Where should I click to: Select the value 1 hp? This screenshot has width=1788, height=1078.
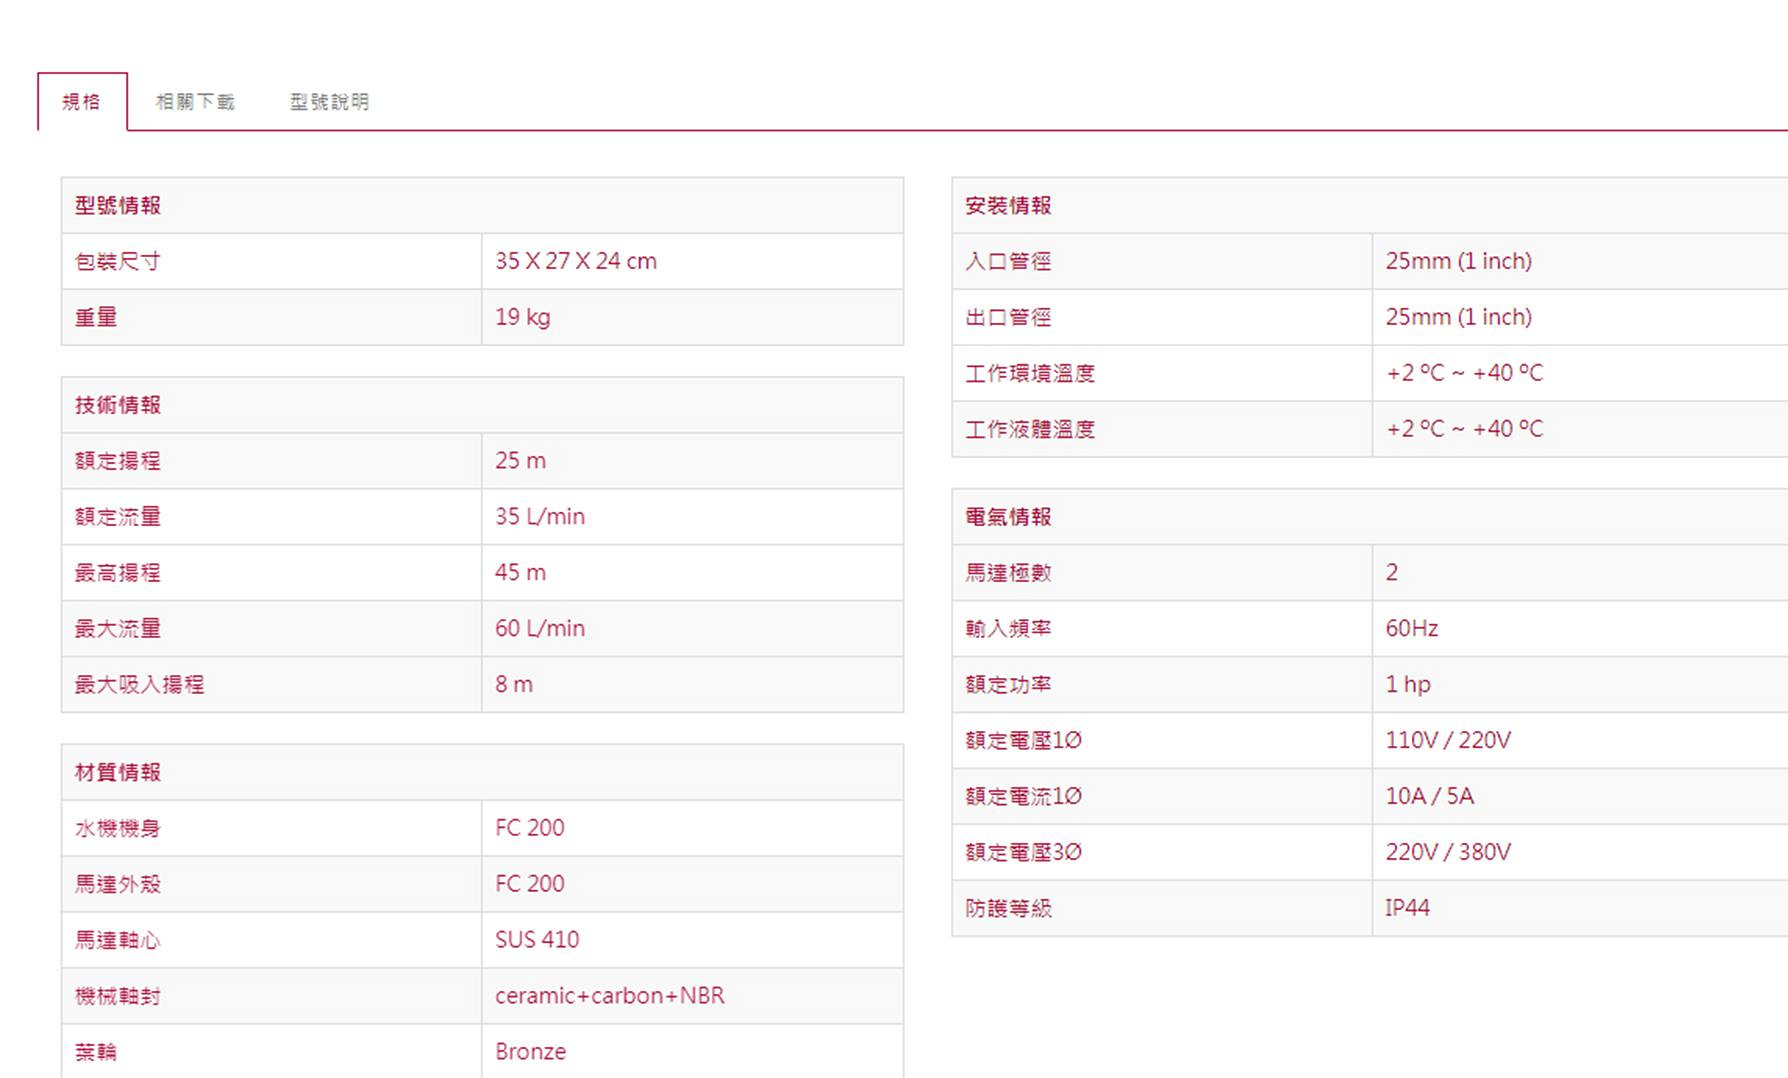click(x=1408, y=685)
